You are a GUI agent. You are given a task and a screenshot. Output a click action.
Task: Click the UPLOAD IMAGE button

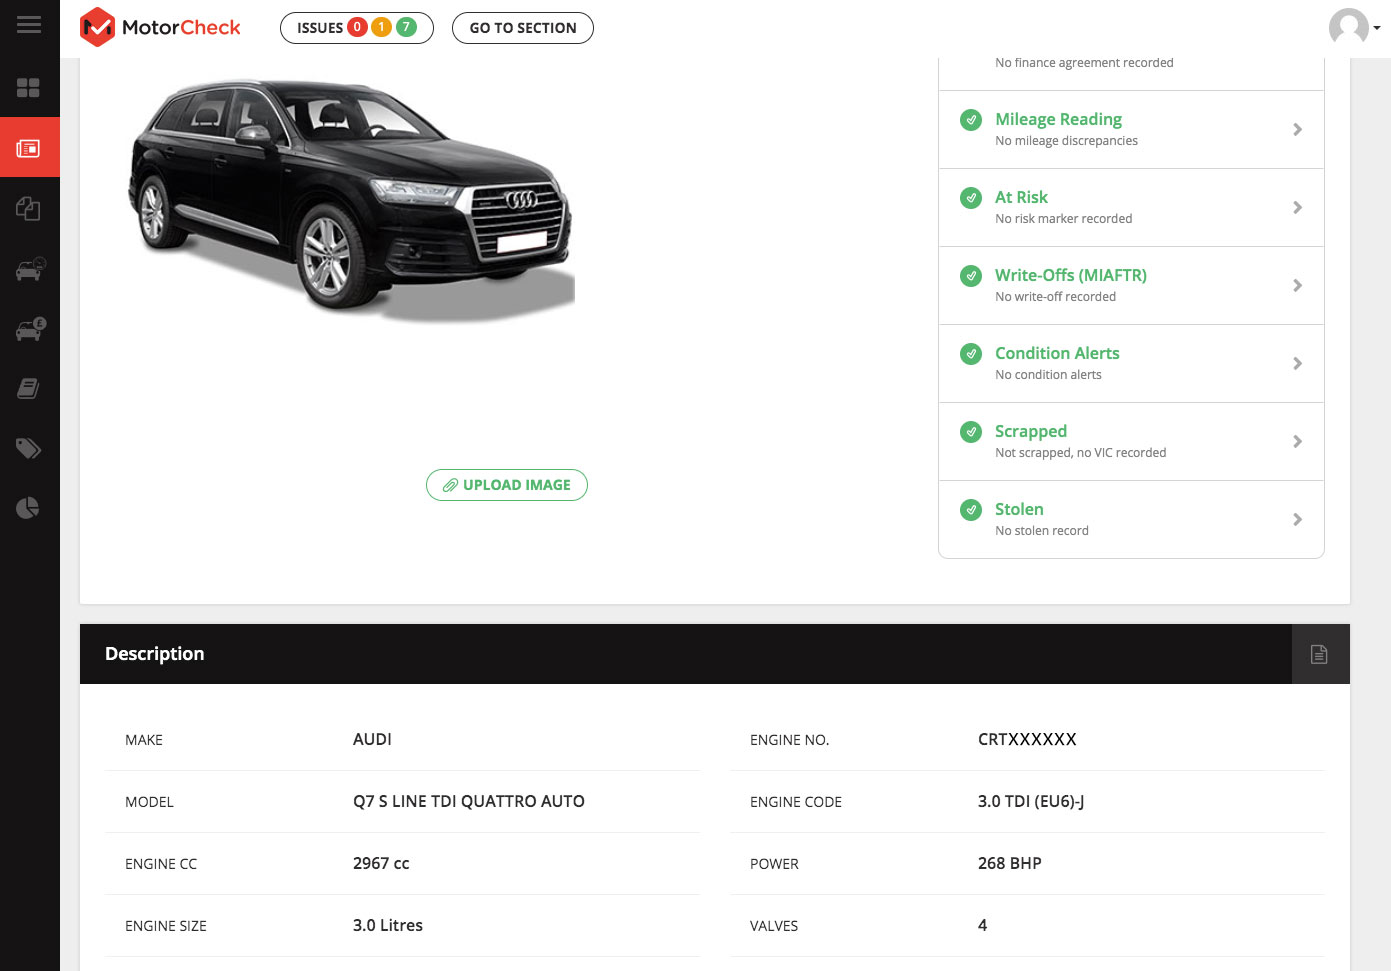coord(507,485)
